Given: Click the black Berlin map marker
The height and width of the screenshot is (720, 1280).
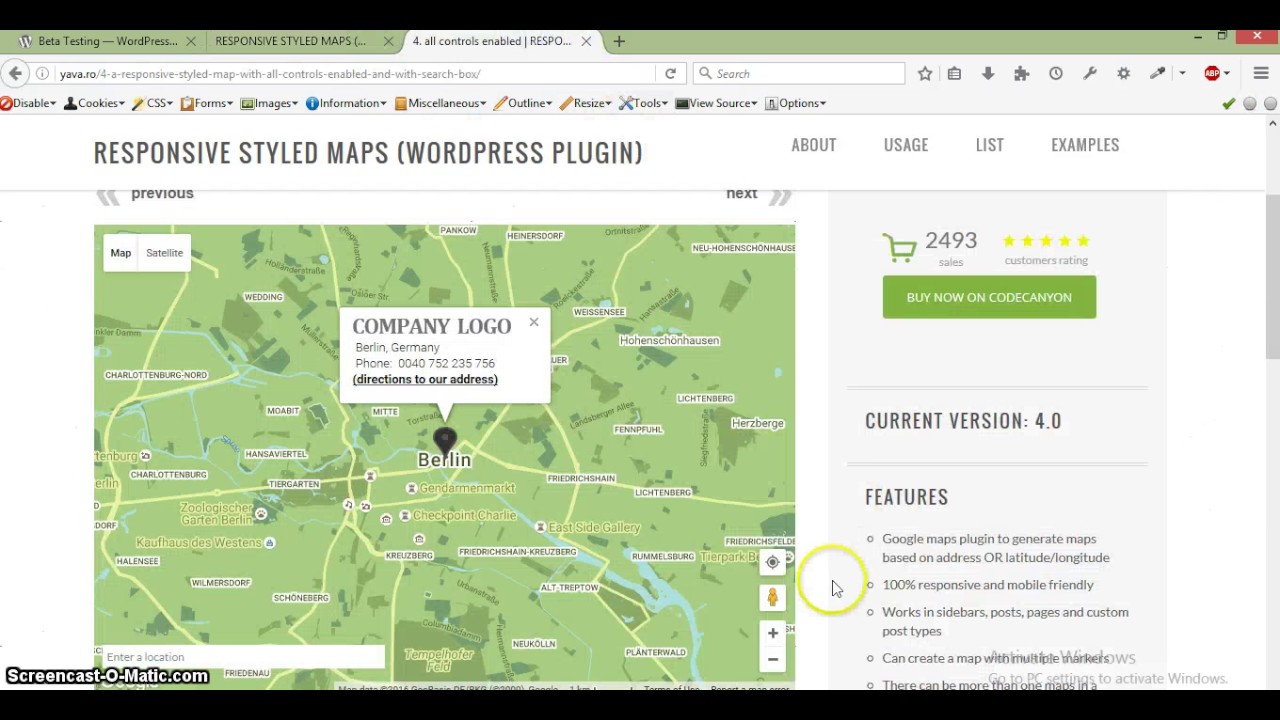Looking at the screenshot, I should pyautogui.click(x=445, y=441).
